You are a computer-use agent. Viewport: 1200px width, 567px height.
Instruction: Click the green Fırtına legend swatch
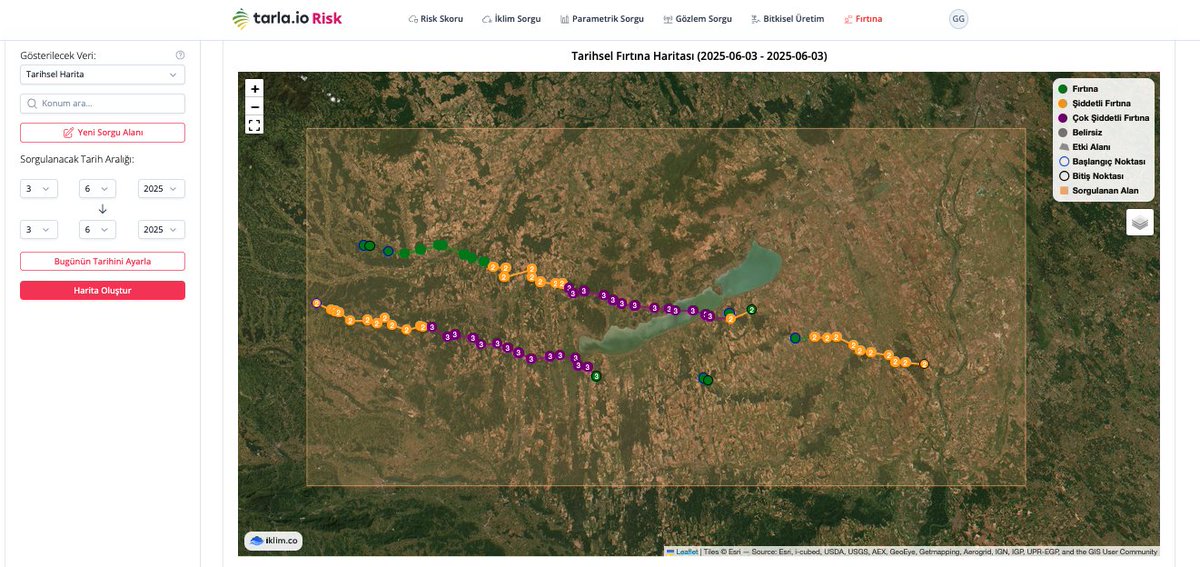(x=1063, y=89)
